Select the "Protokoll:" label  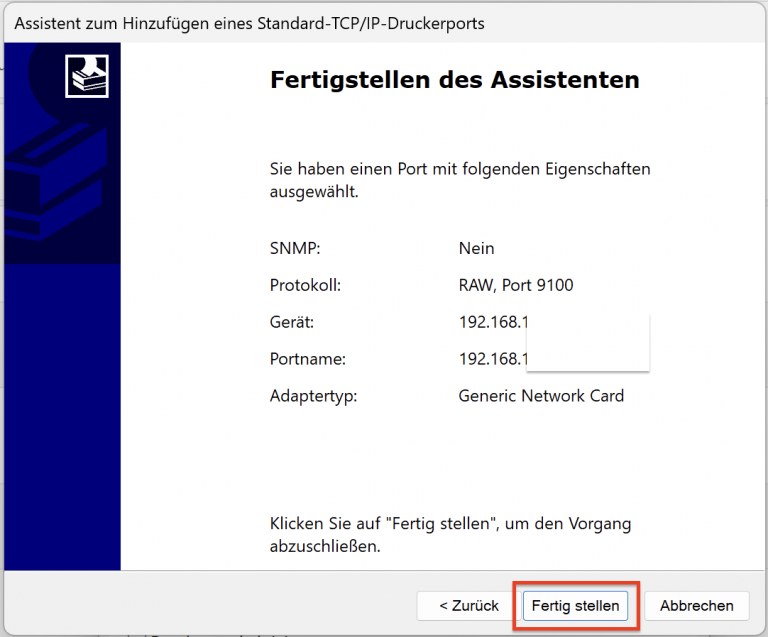tap(305, 285)
